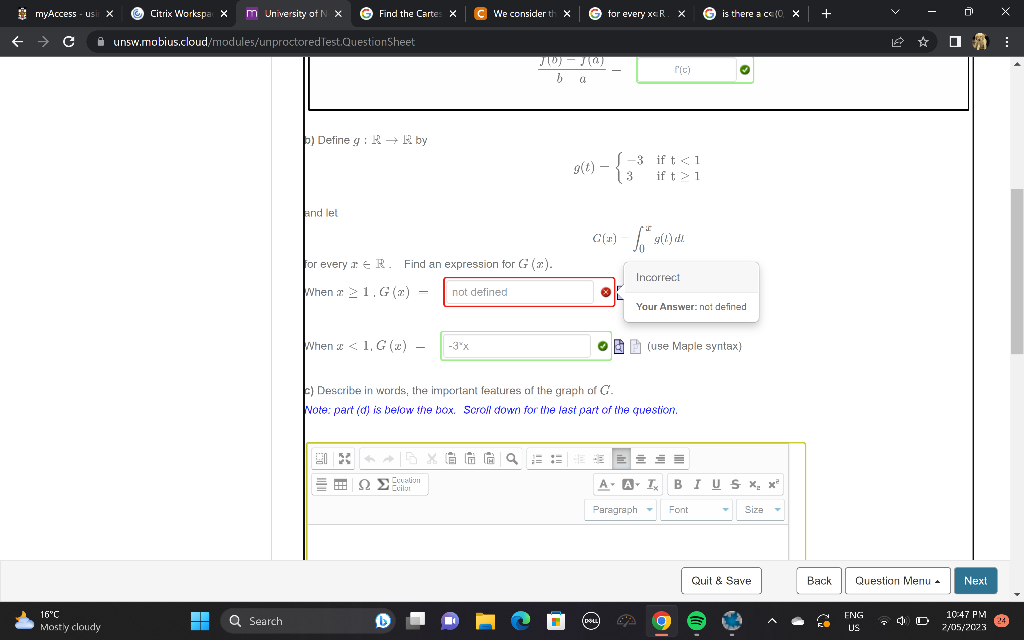Align text left
The width and height of the screenshot is (1024, 640).
click(621, 459)
